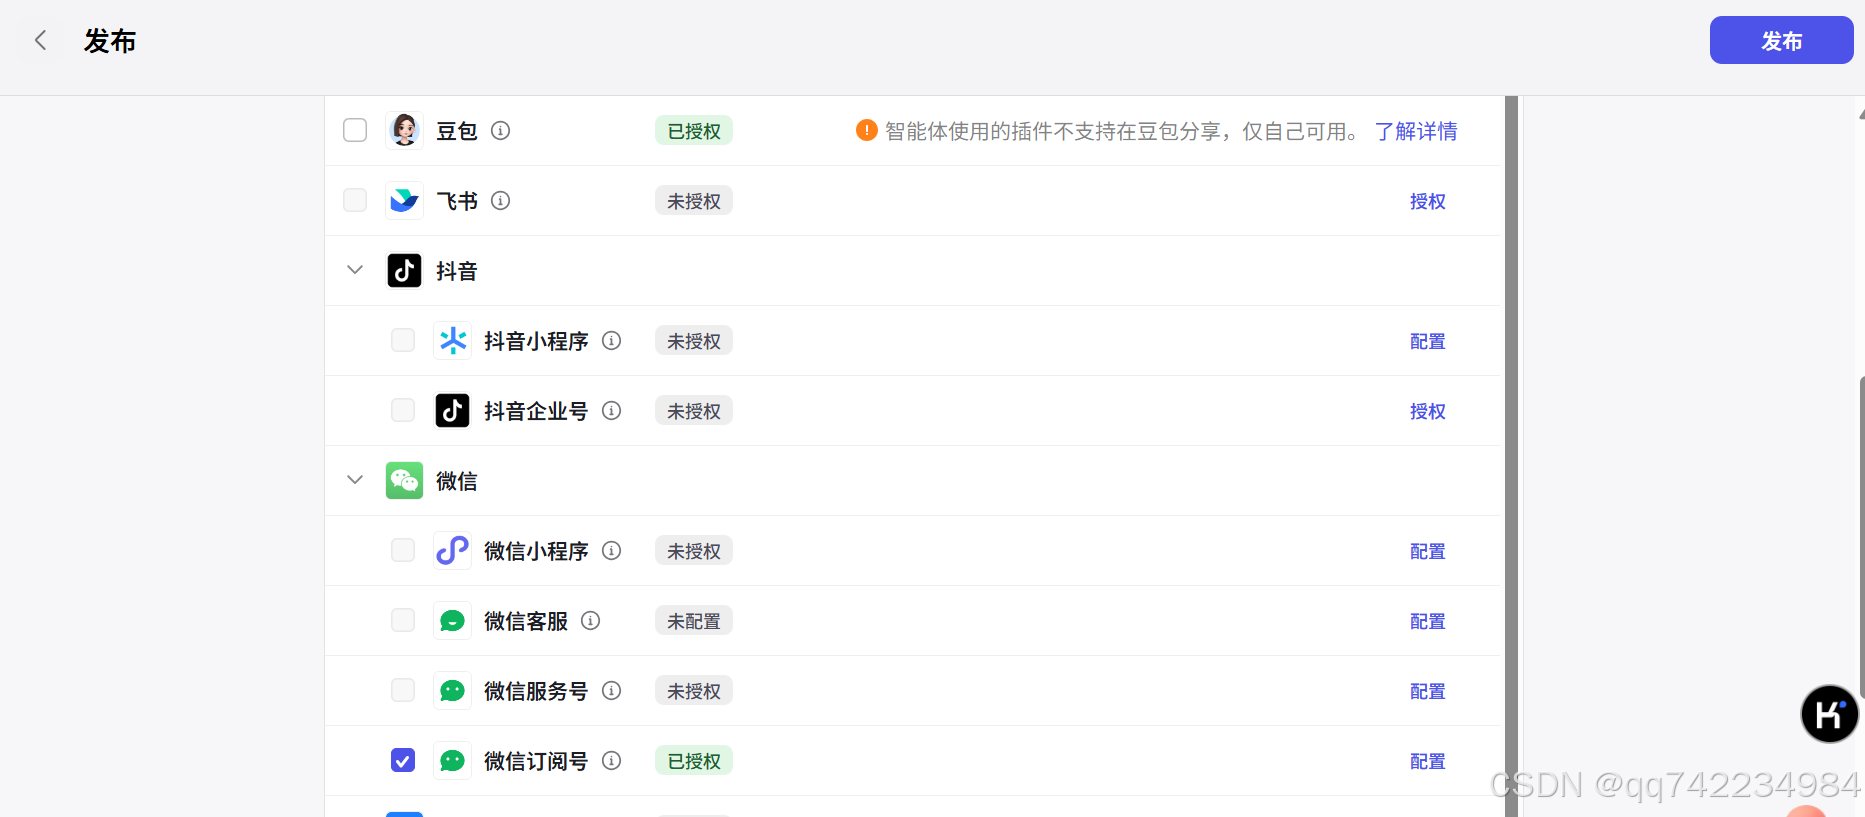
Task: Click the 微信 group row label
Action: click(456, 481)
